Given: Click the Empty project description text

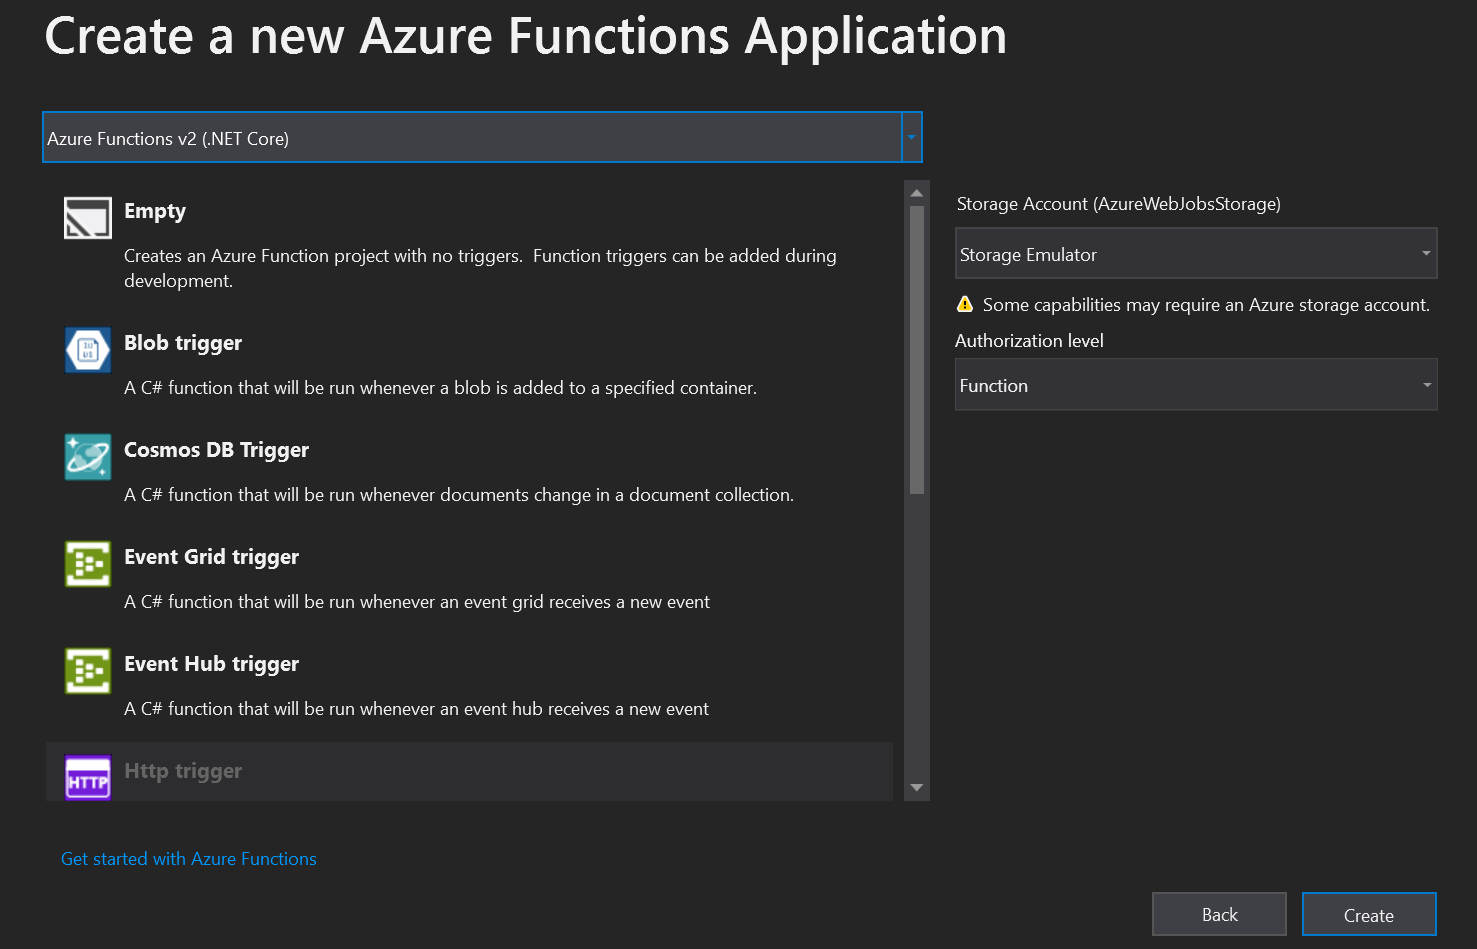Looking at the screenshot, I should (x=480, y=268).
